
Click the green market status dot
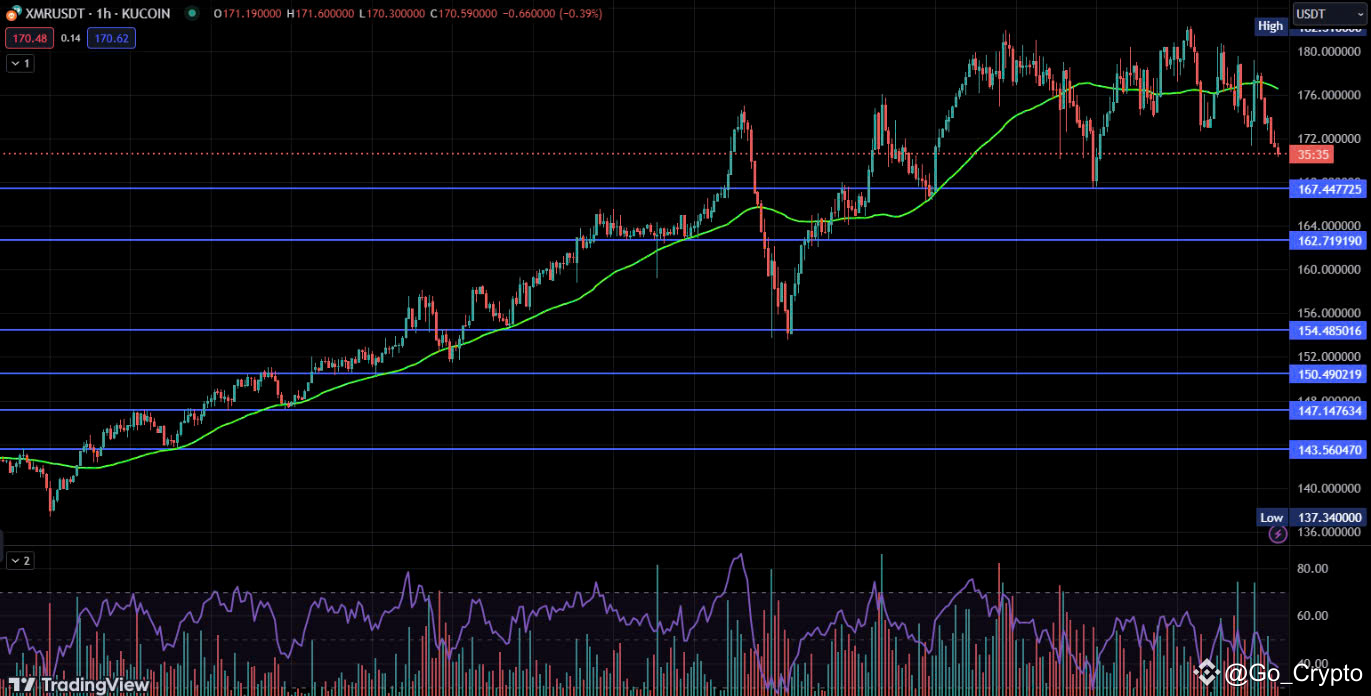click(190, 14)
